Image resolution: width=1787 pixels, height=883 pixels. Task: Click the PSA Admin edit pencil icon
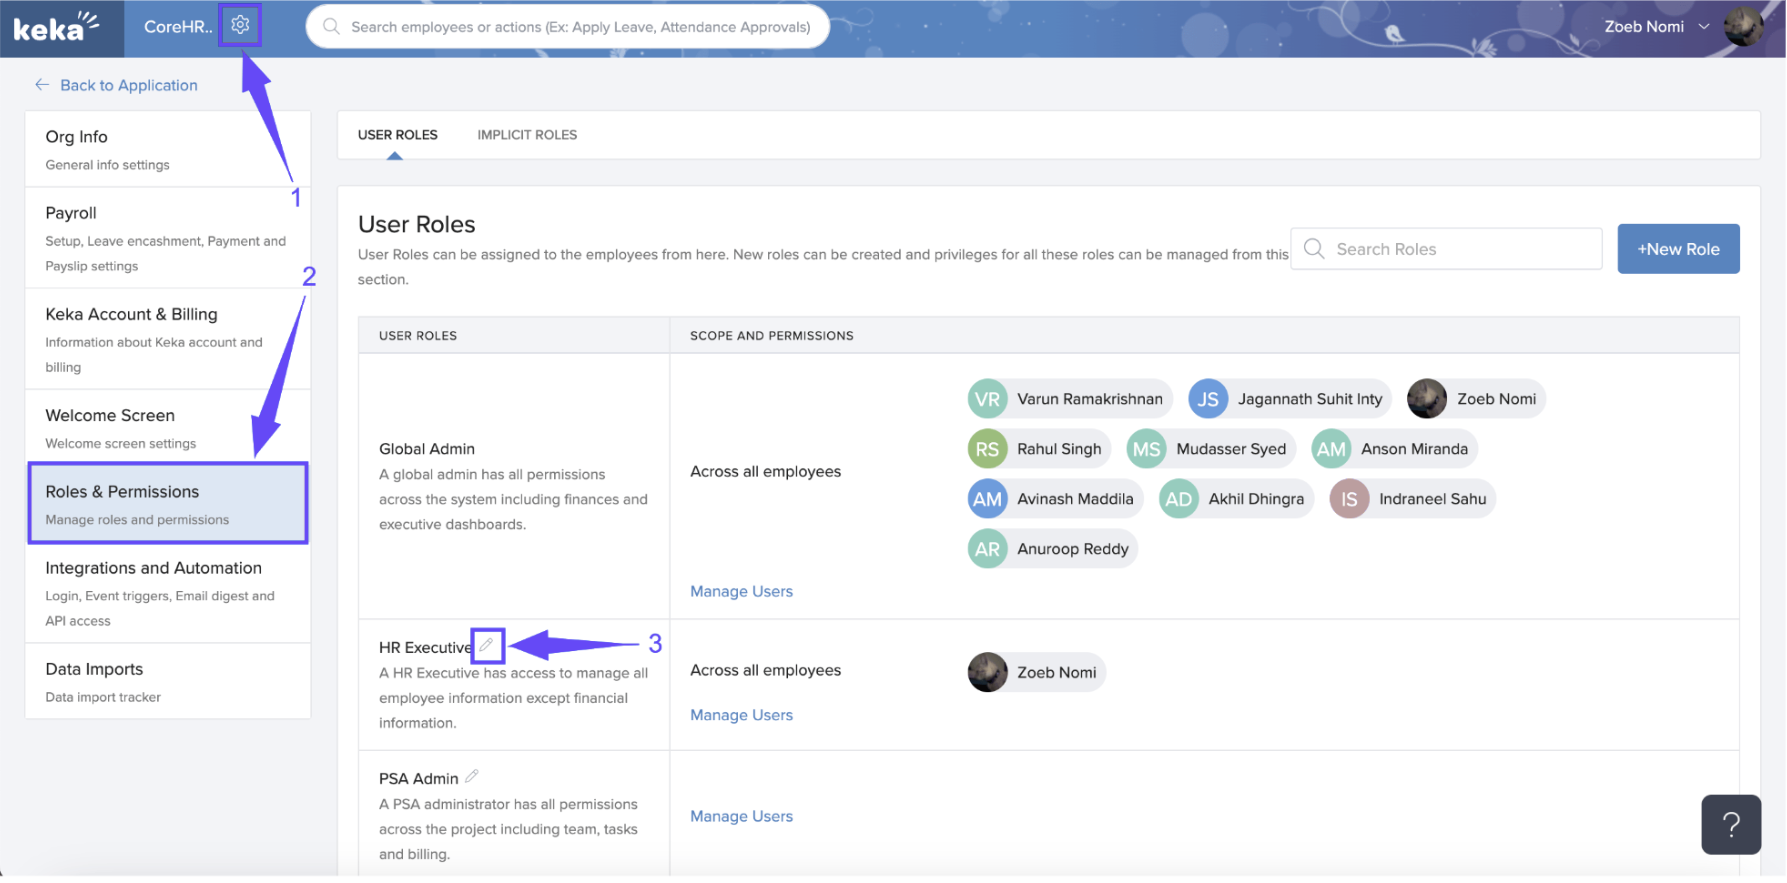472,777
